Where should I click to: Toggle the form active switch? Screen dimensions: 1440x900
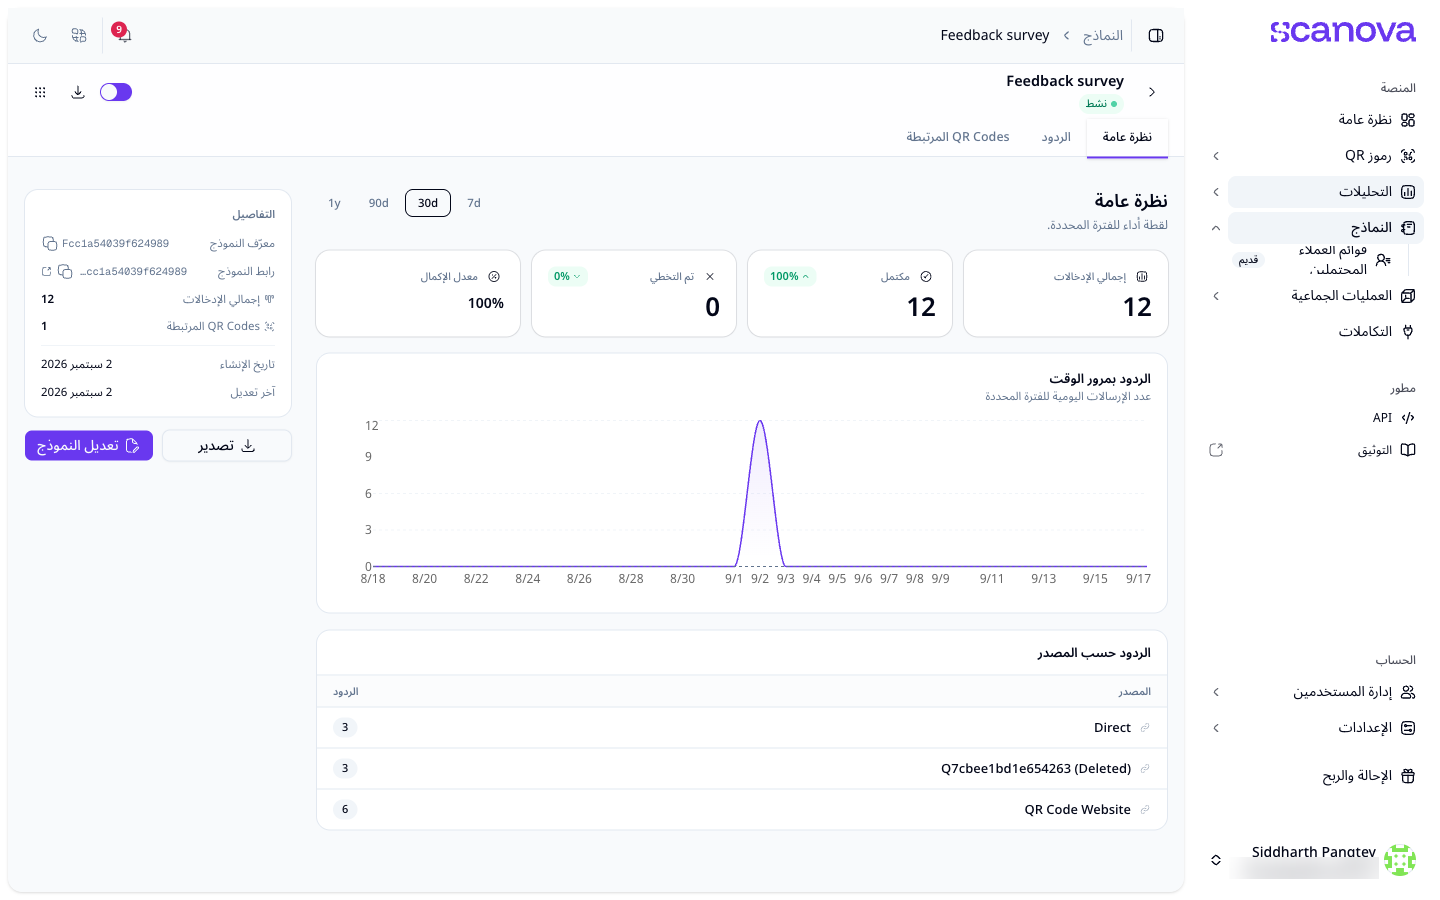coord(116,92)
